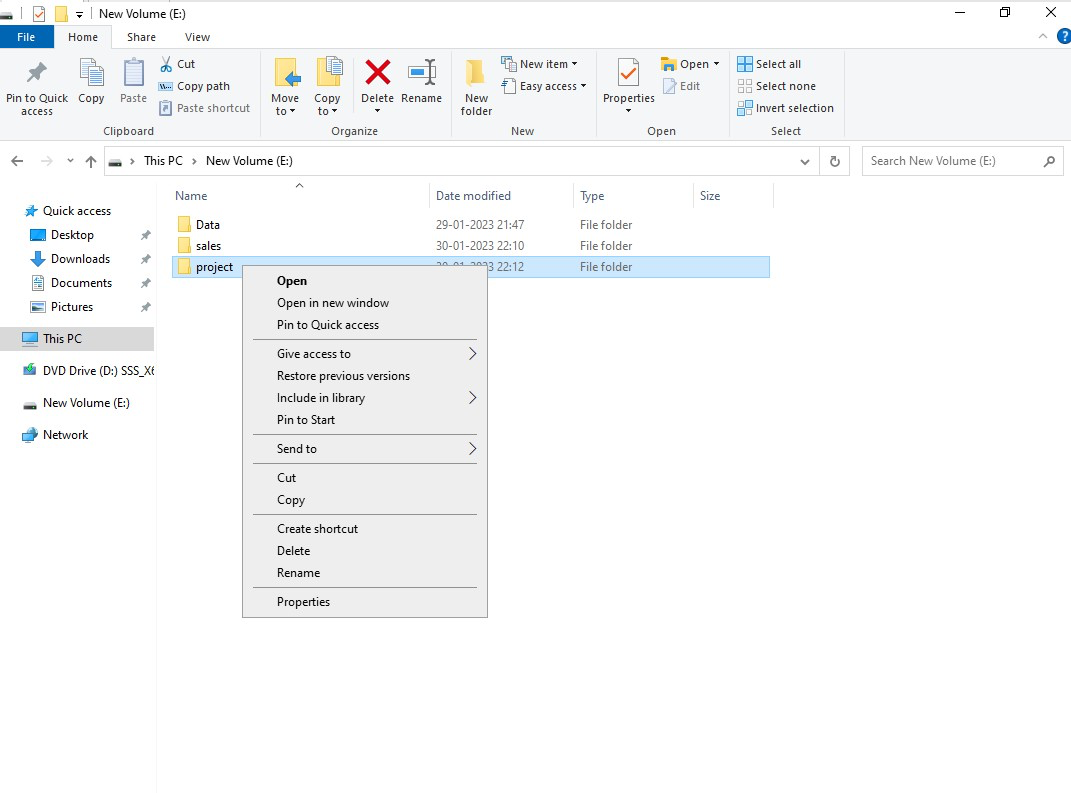Viewport: 1071px width, 793px height.
Task: Click the quick access toolbar new folder icon
Action: tap(61, 14)
